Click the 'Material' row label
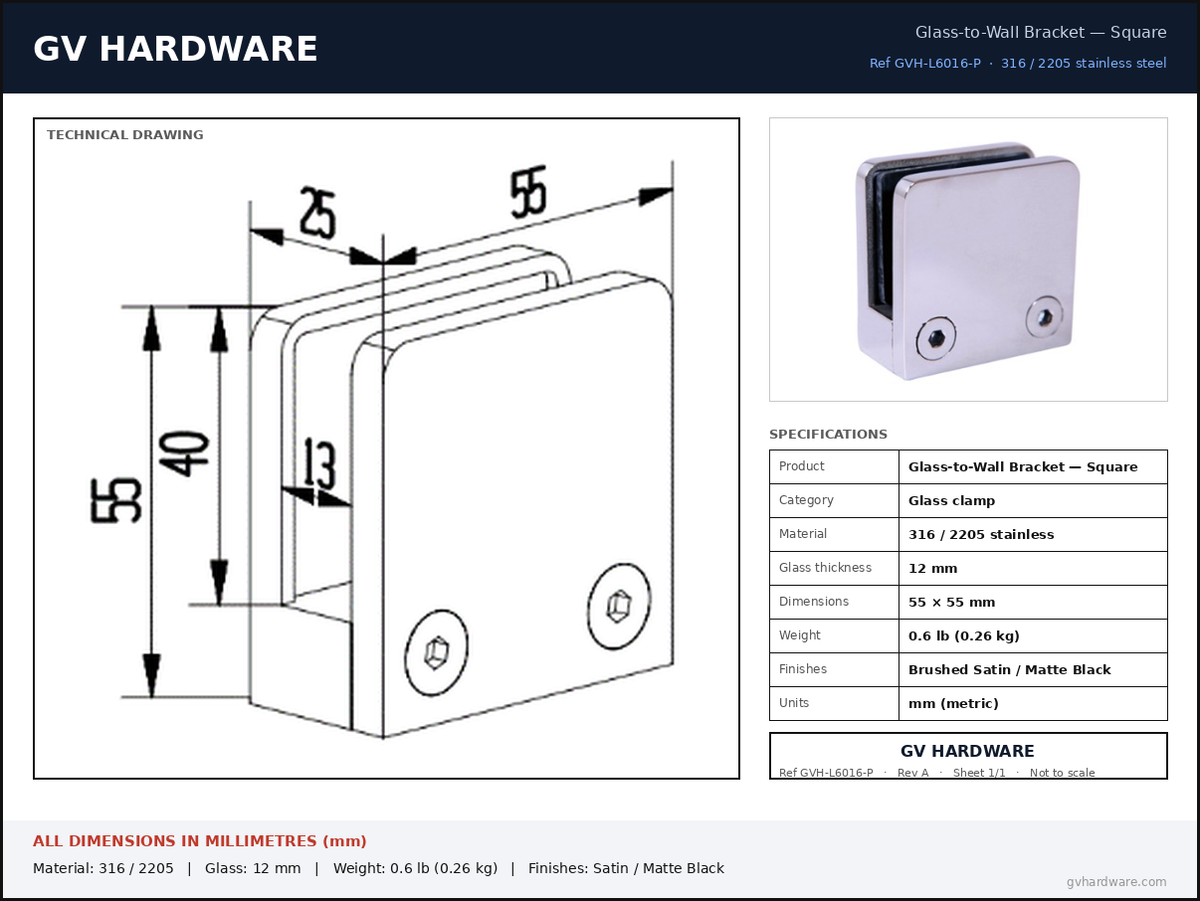 click(803, 534)
